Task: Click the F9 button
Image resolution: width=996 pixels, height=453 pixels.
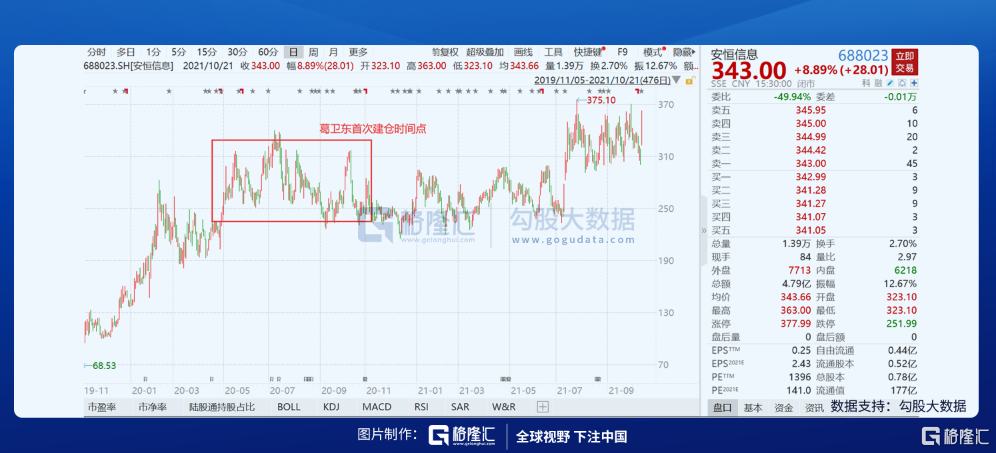Action: coord(622,52)
